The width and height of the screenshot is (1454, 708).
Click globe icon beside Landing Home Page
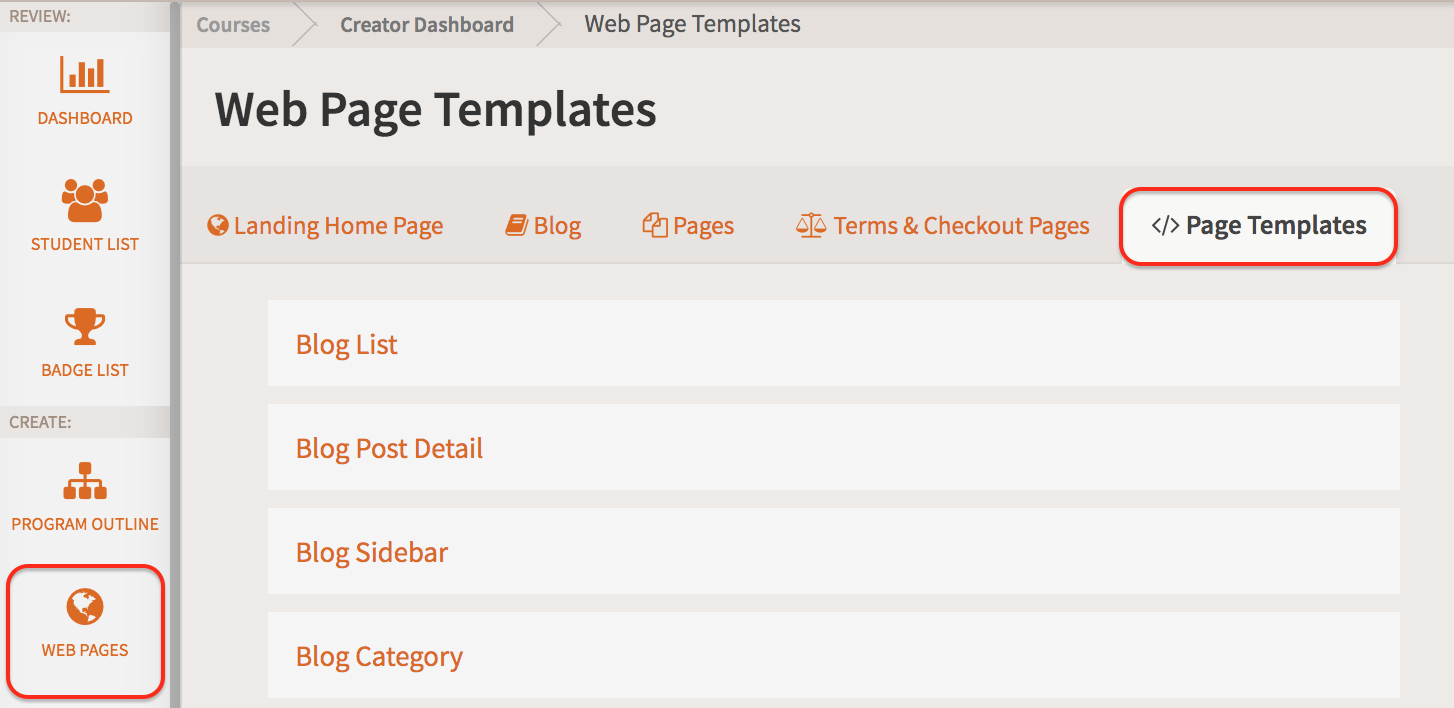click(x=218, y=225)
